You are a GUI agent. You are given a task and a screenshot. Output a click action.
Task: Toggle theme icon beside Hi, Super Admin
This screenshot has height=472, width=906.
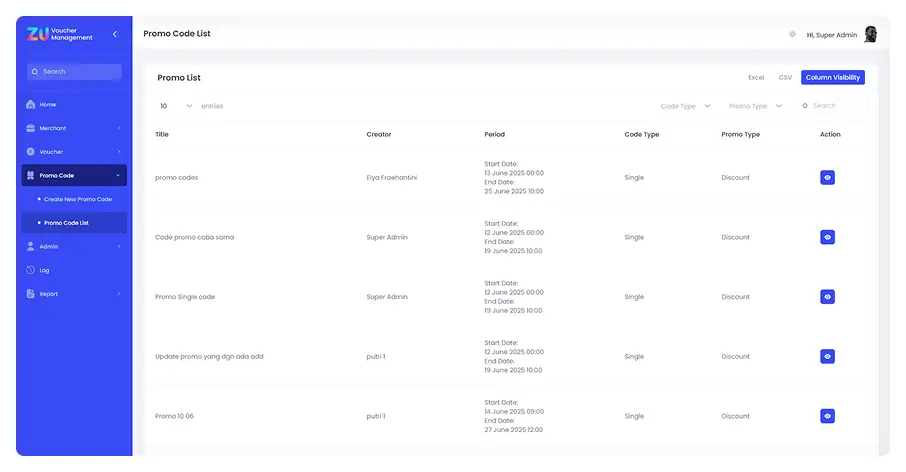pos(792,34)
